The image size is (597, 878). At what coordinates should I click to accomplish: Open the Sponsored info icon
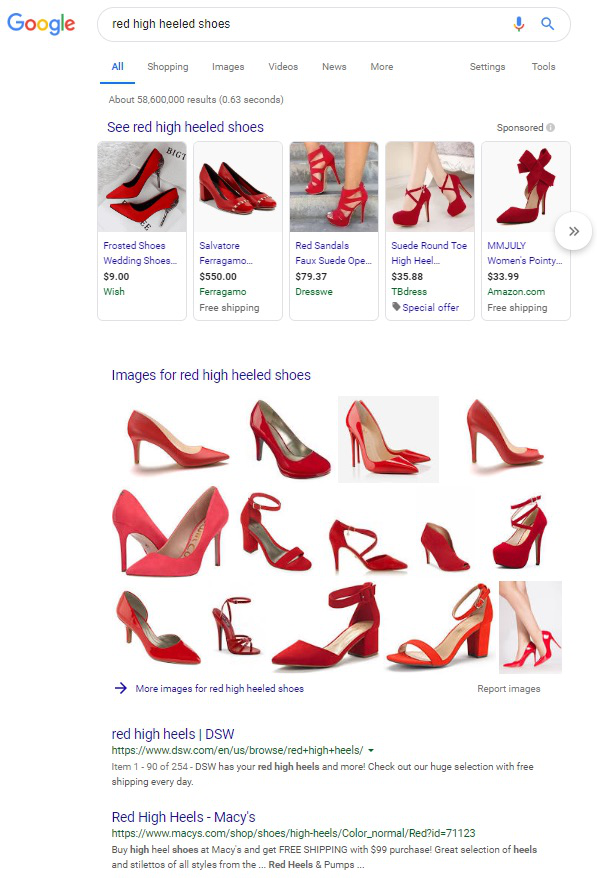(551, 128)
